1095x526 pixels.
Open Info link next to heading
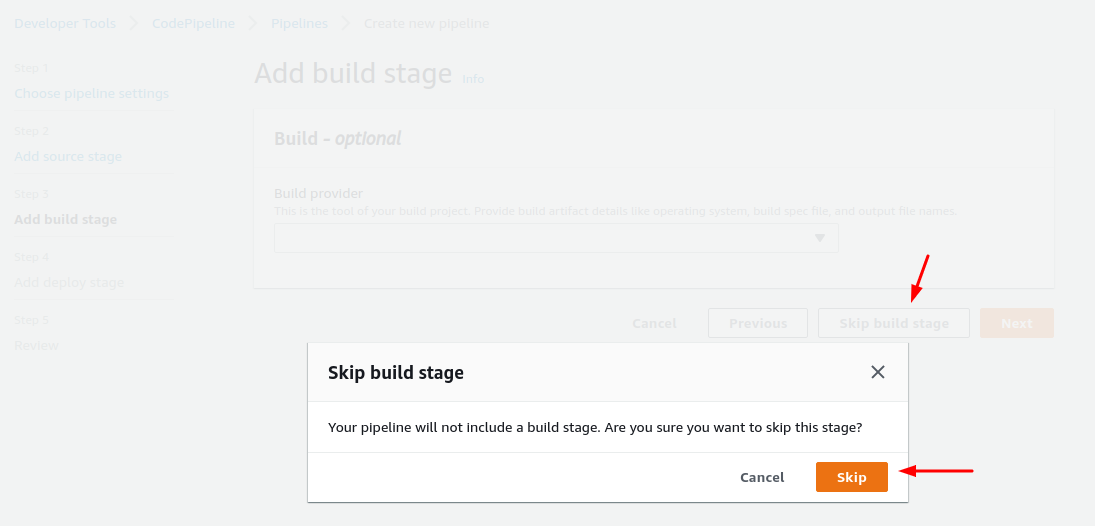[473, 79]
